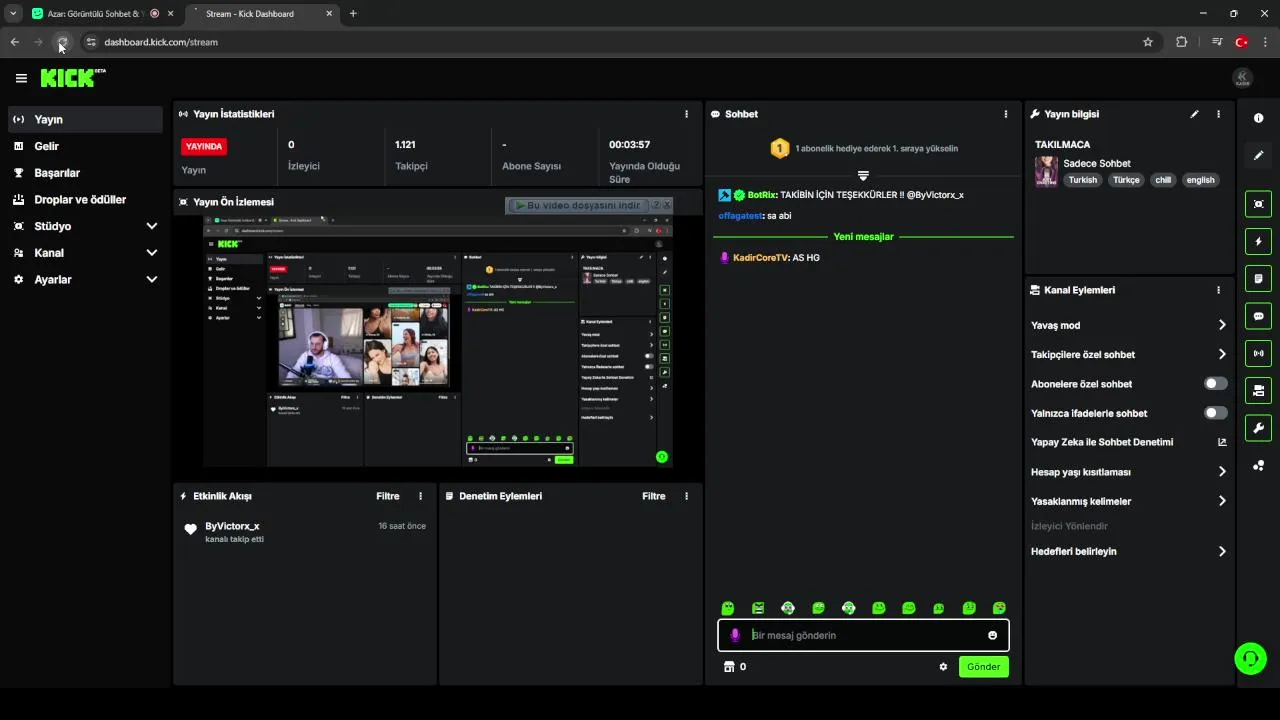
Task: Click the stream preview video thumbnail
Action: (x=438, y=340)
